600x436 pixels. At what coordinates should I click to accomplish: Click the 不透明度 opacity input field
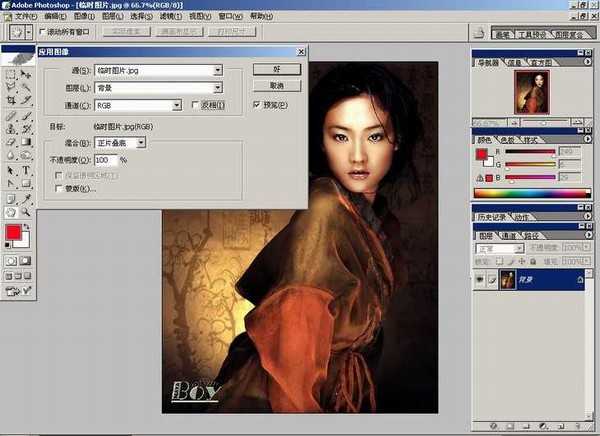coord(106,160)
